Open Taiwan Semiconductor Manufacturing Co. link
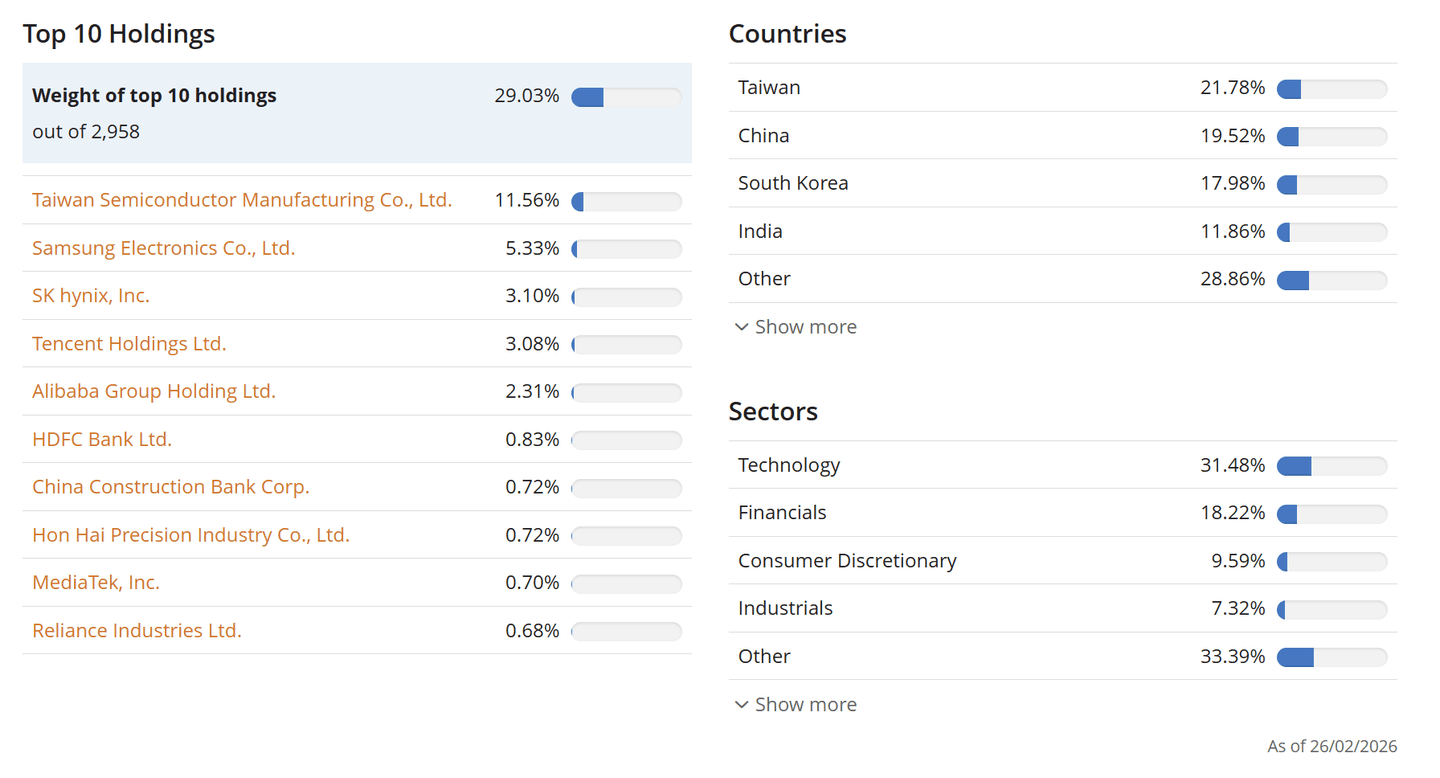 (242, 200)
